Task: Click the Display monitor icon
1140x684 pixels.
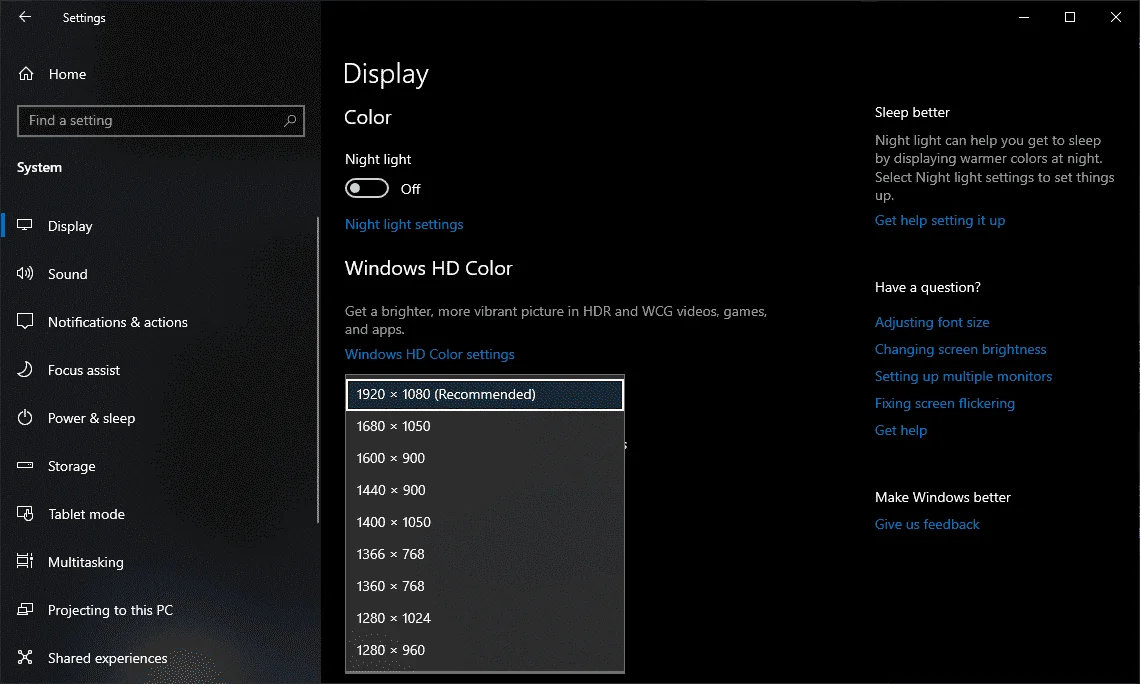Action: point(25,225)
